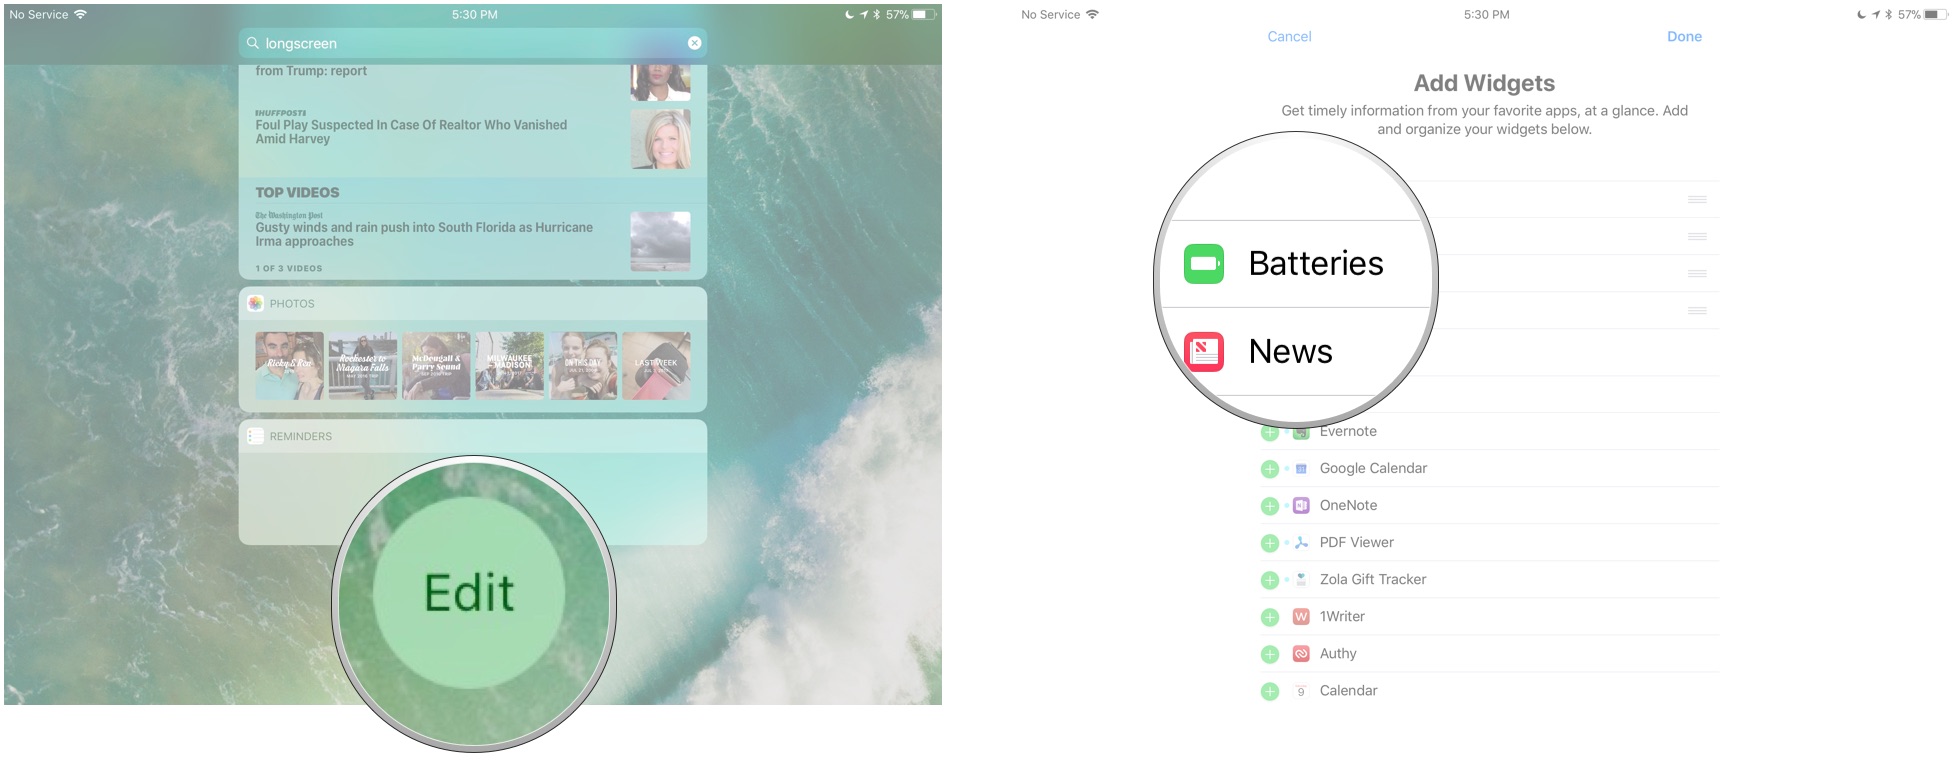Select the Google Calendar row label
1958x760 pixels.
click(x=1373, y=468)
